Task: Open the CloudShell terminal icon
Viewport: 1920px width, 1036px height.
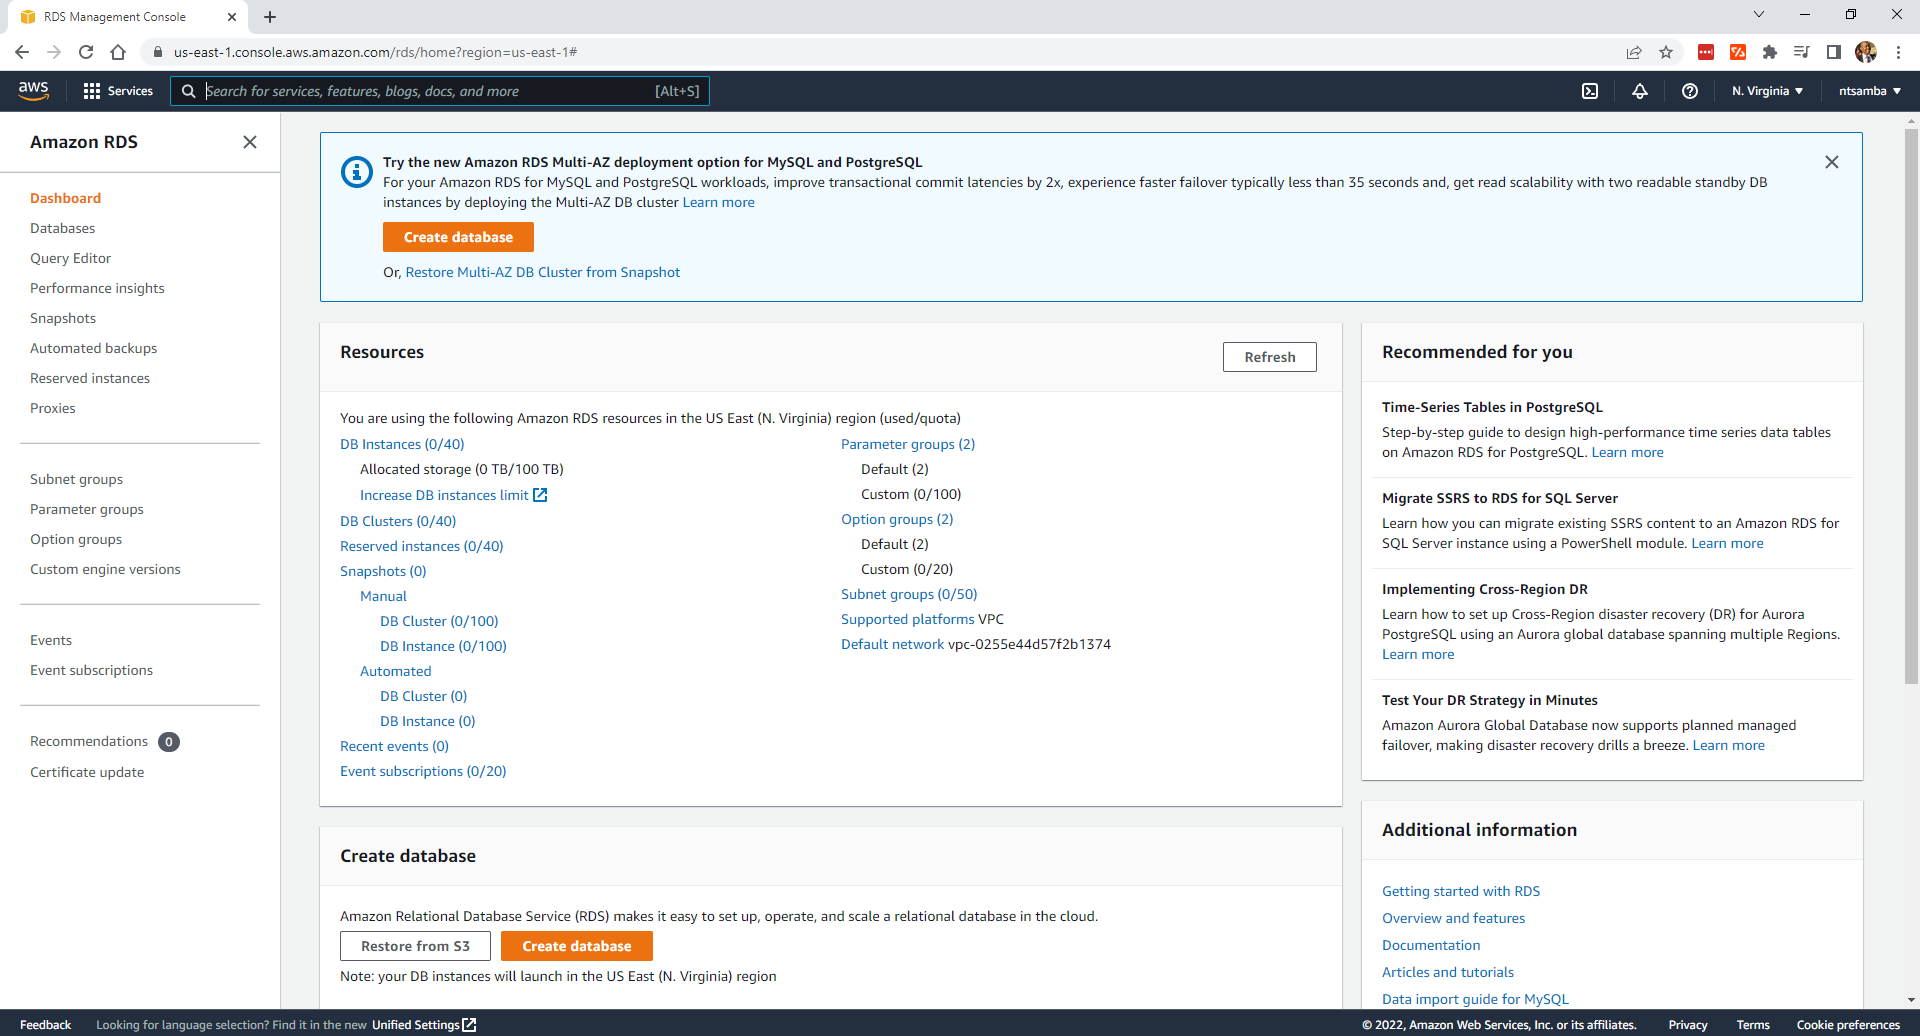Action: coord(1590,91)
